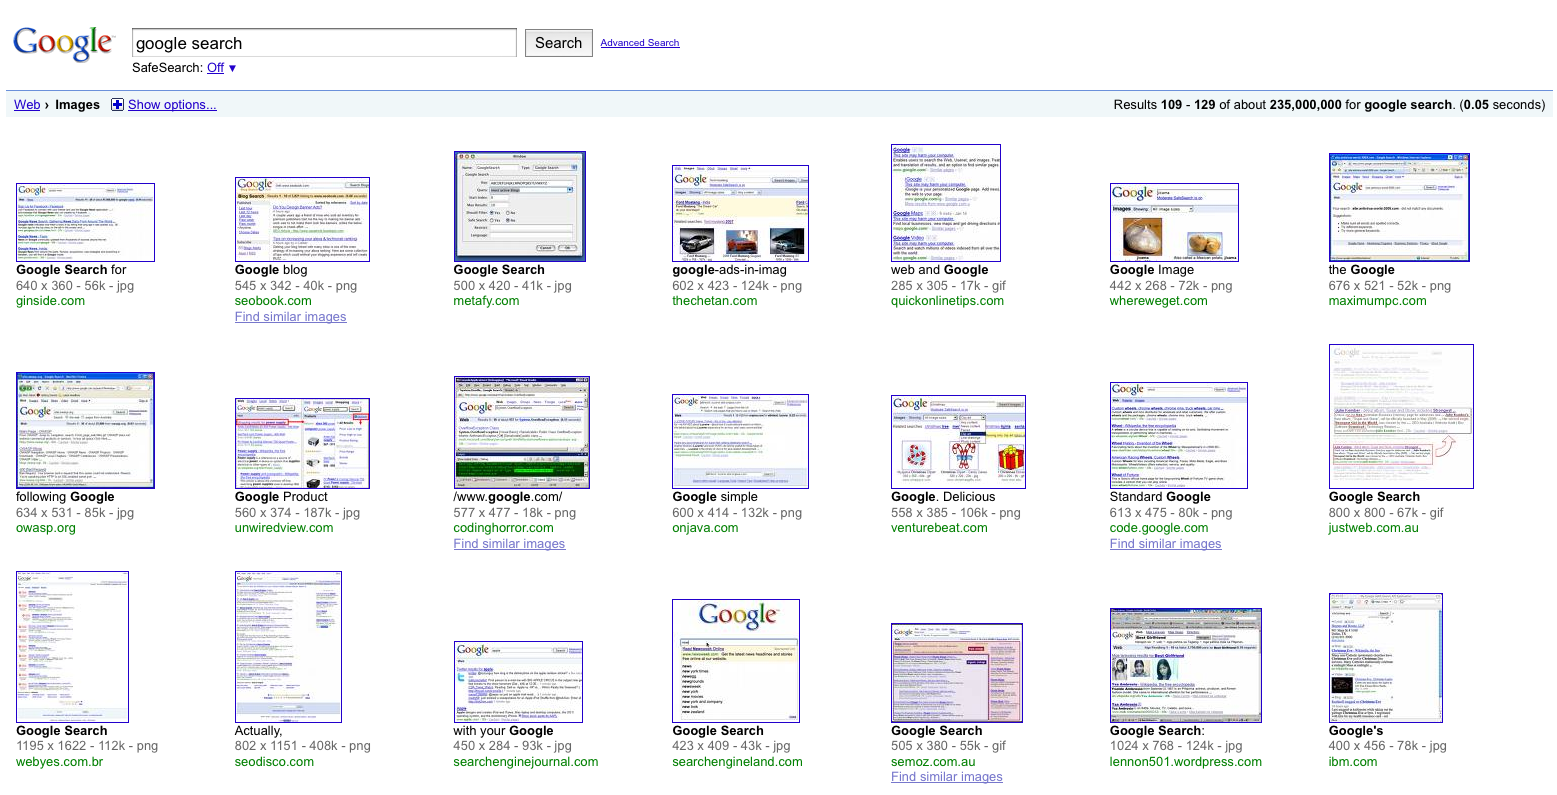Viewport: 1557px width, 795px height.
Task: Click the 'Google. Delicious' caption
Action: tap(943, 497)
